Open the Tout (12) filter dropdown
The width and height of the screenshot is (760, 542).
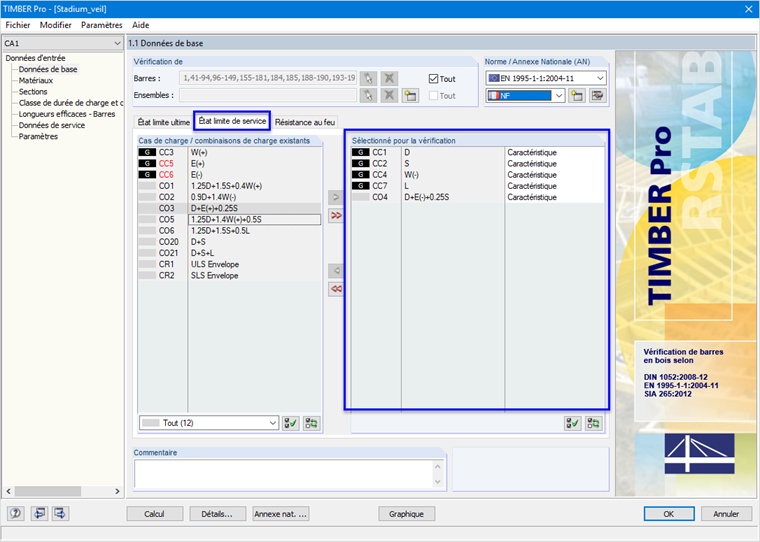click(x=209, y=423)
